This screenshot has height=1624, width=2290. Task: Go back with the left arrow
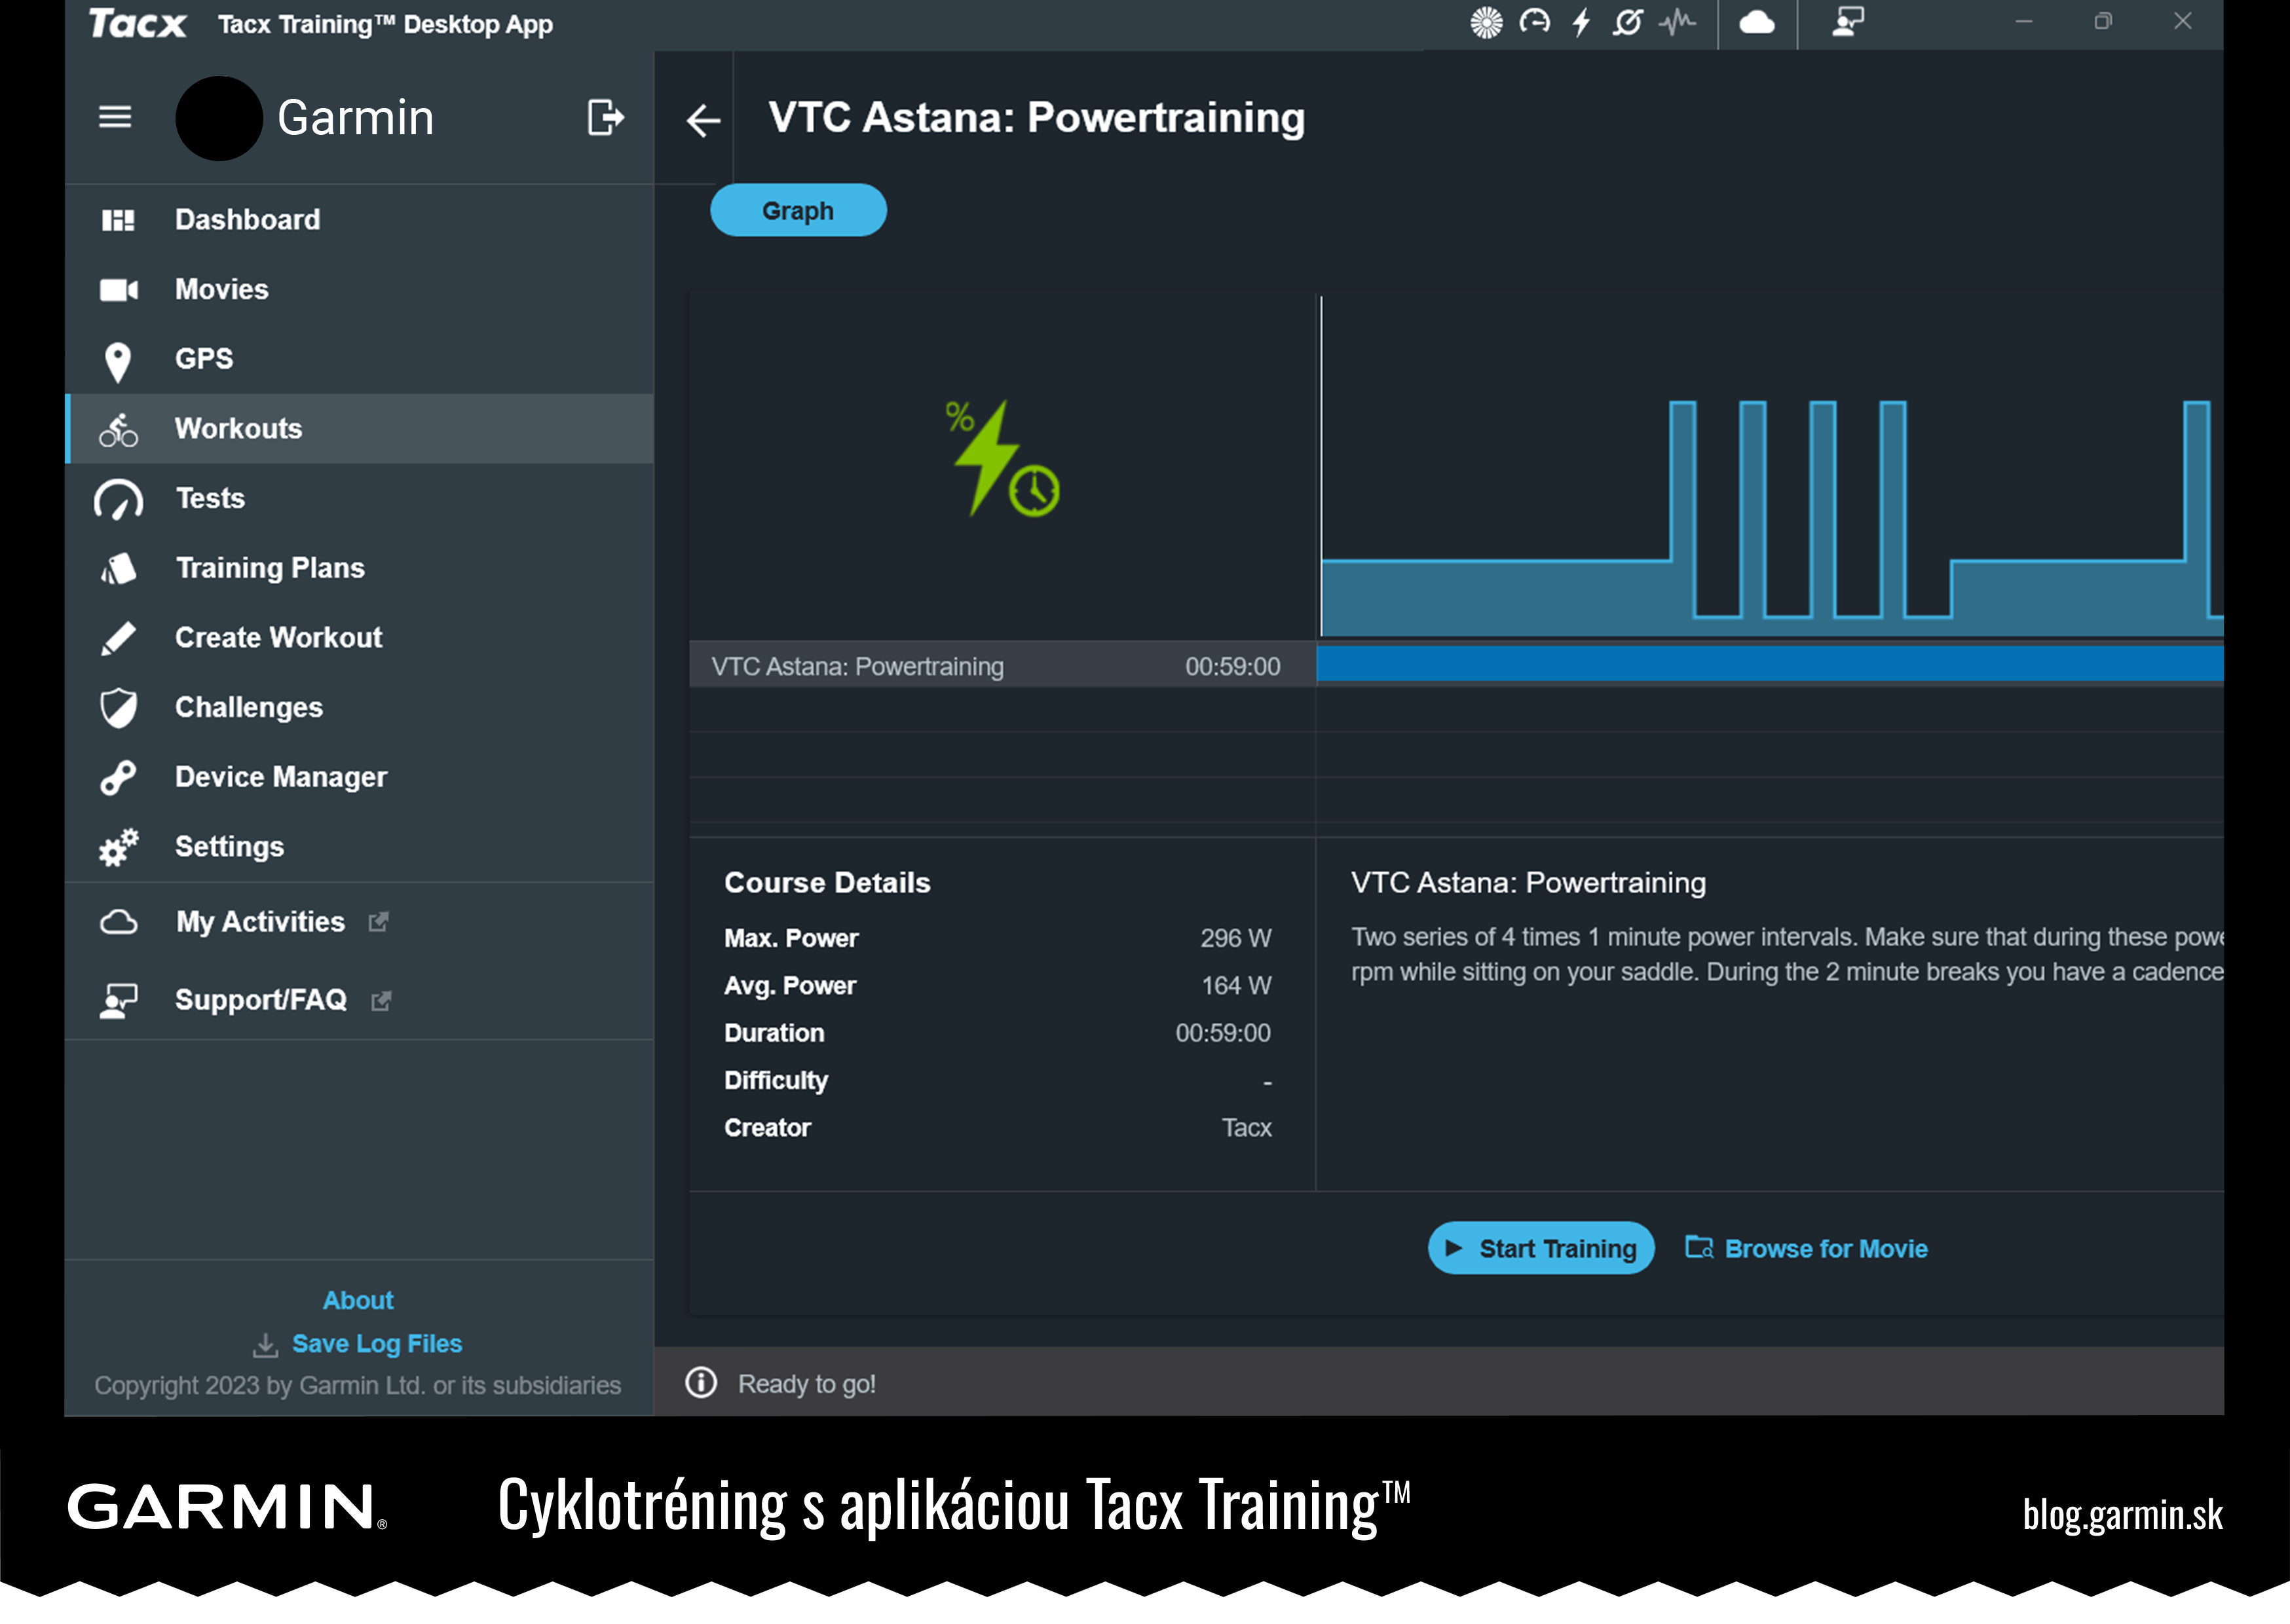[703, 120]
